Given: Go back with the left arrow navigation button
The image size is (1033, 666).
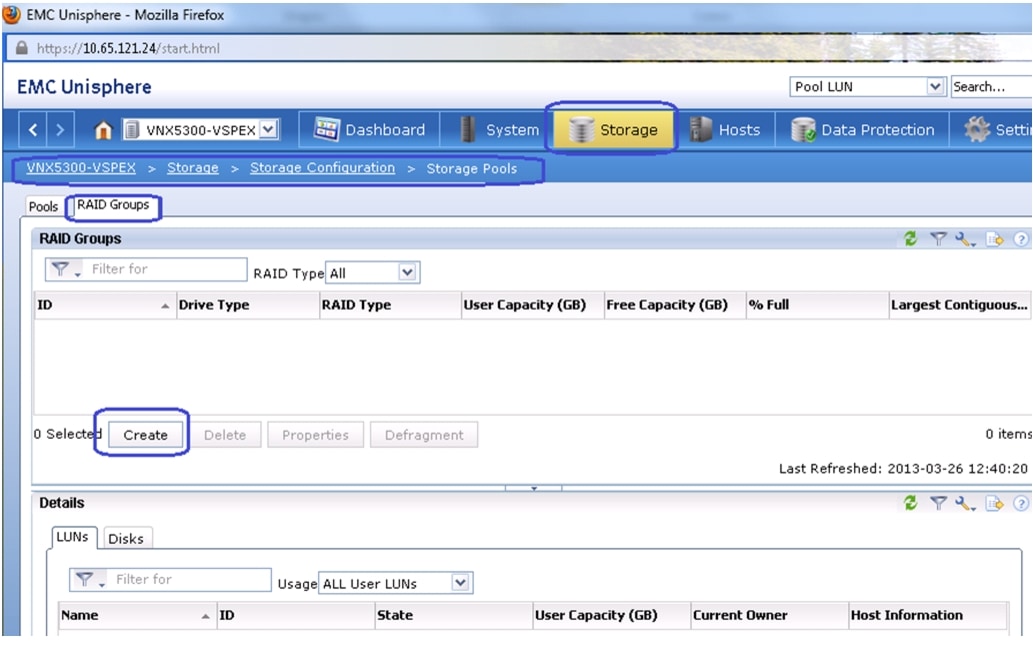Looking at the screenshot, I should [x=33, y=130].
